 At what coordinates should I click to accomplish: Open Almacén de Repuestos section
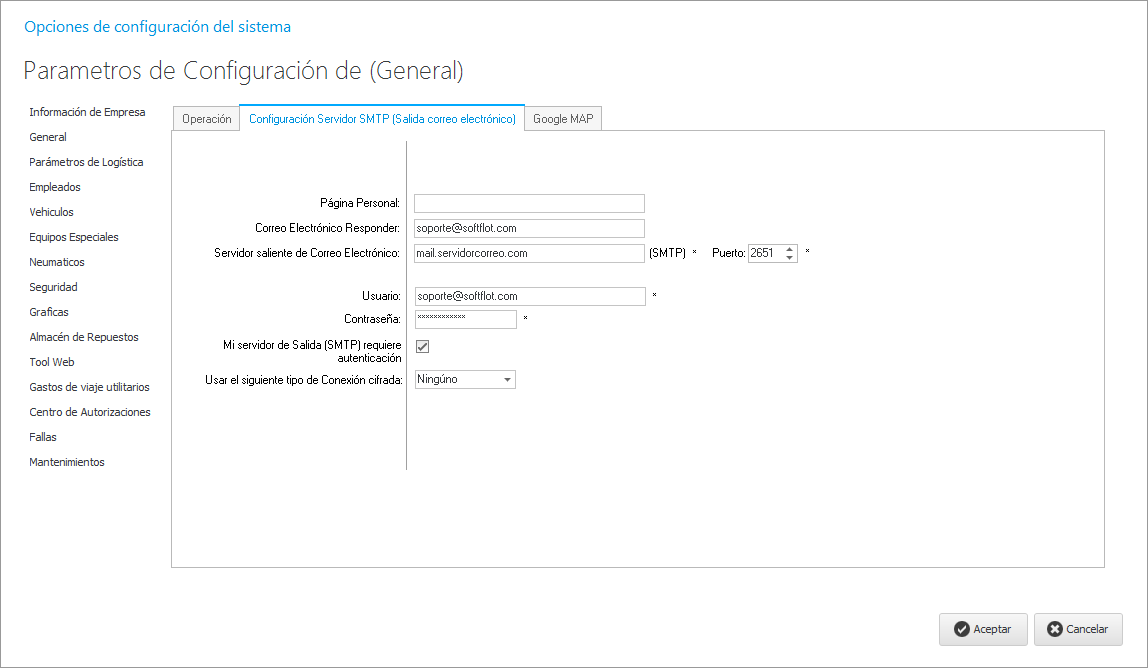point(84,337)
